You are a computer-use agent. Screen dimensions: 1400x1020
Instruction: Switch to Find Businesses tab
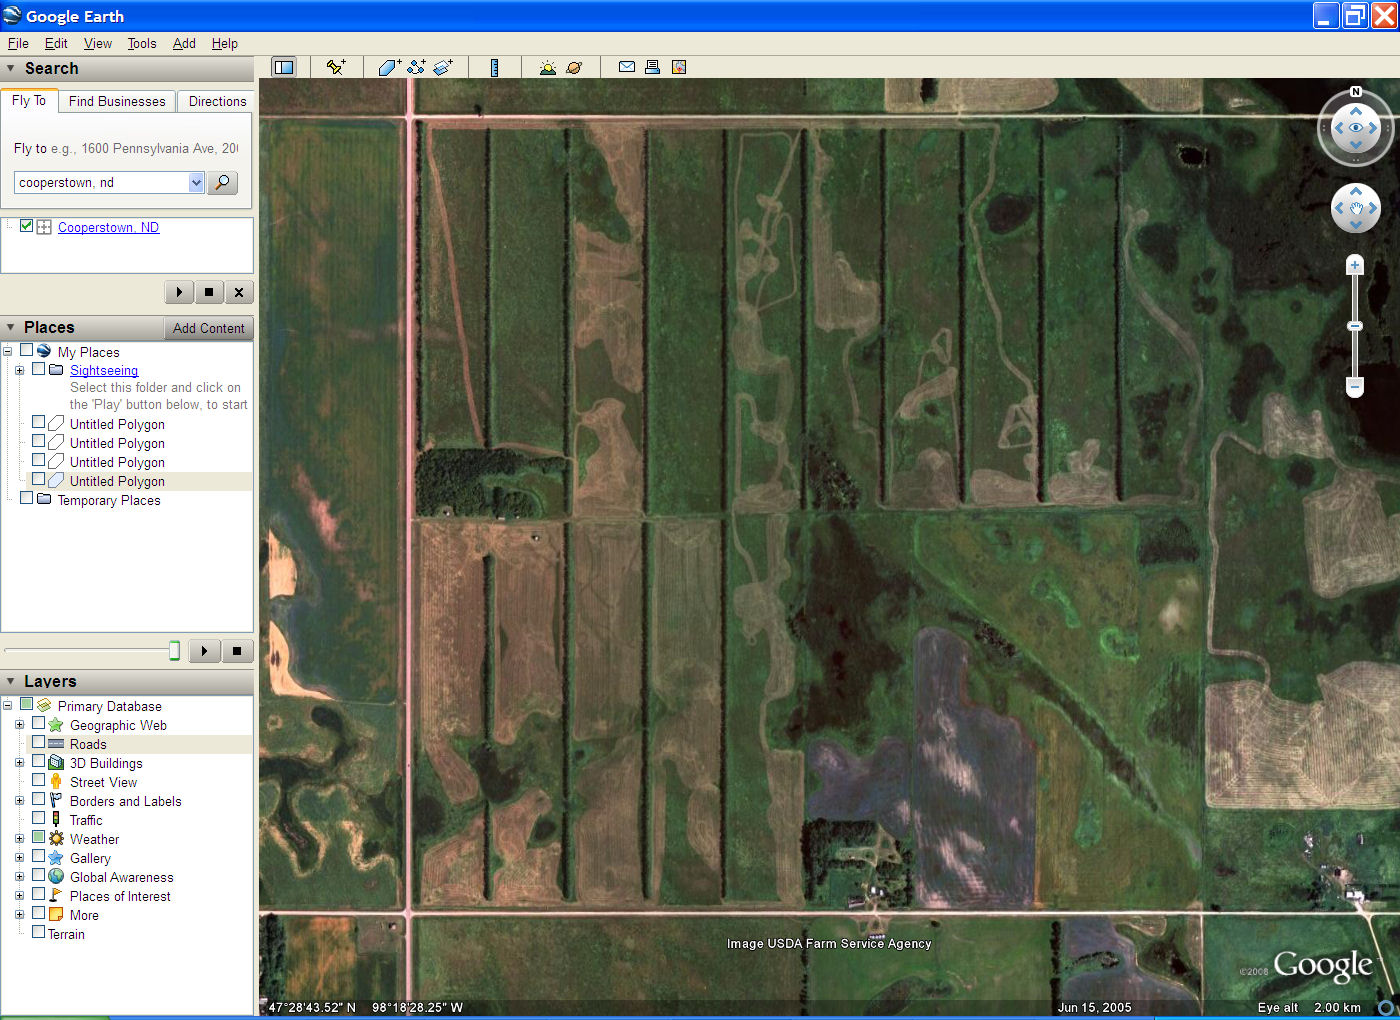coord(117,101)
